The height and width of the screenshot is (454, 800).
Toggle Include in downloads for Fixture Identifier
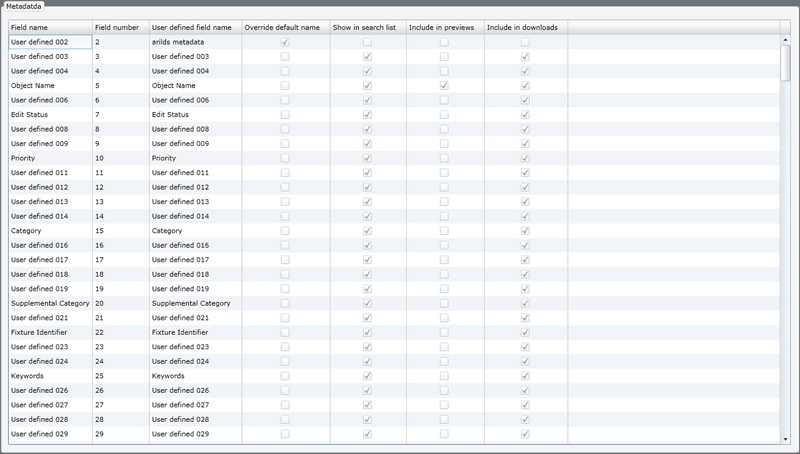point(524,332)
